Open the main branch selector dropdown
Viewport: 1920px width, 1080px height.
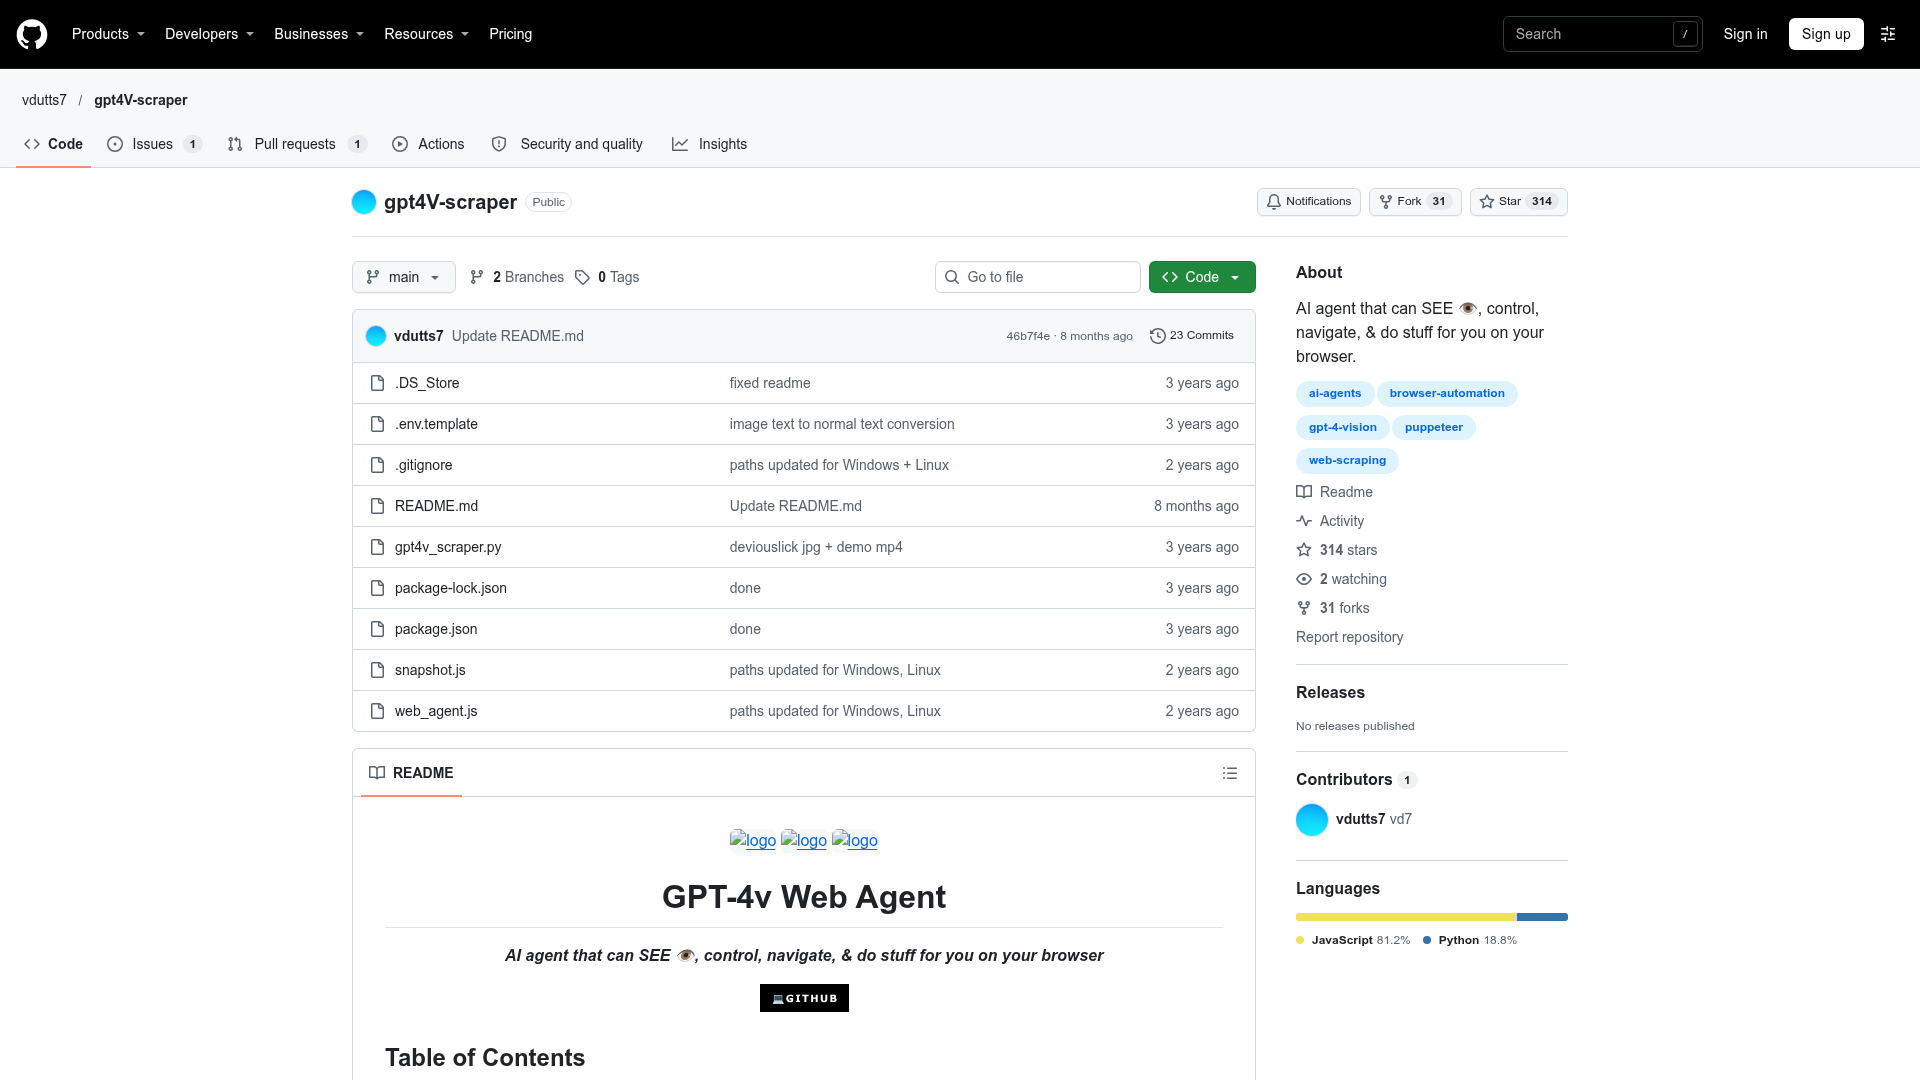click(x=404, y=277)
